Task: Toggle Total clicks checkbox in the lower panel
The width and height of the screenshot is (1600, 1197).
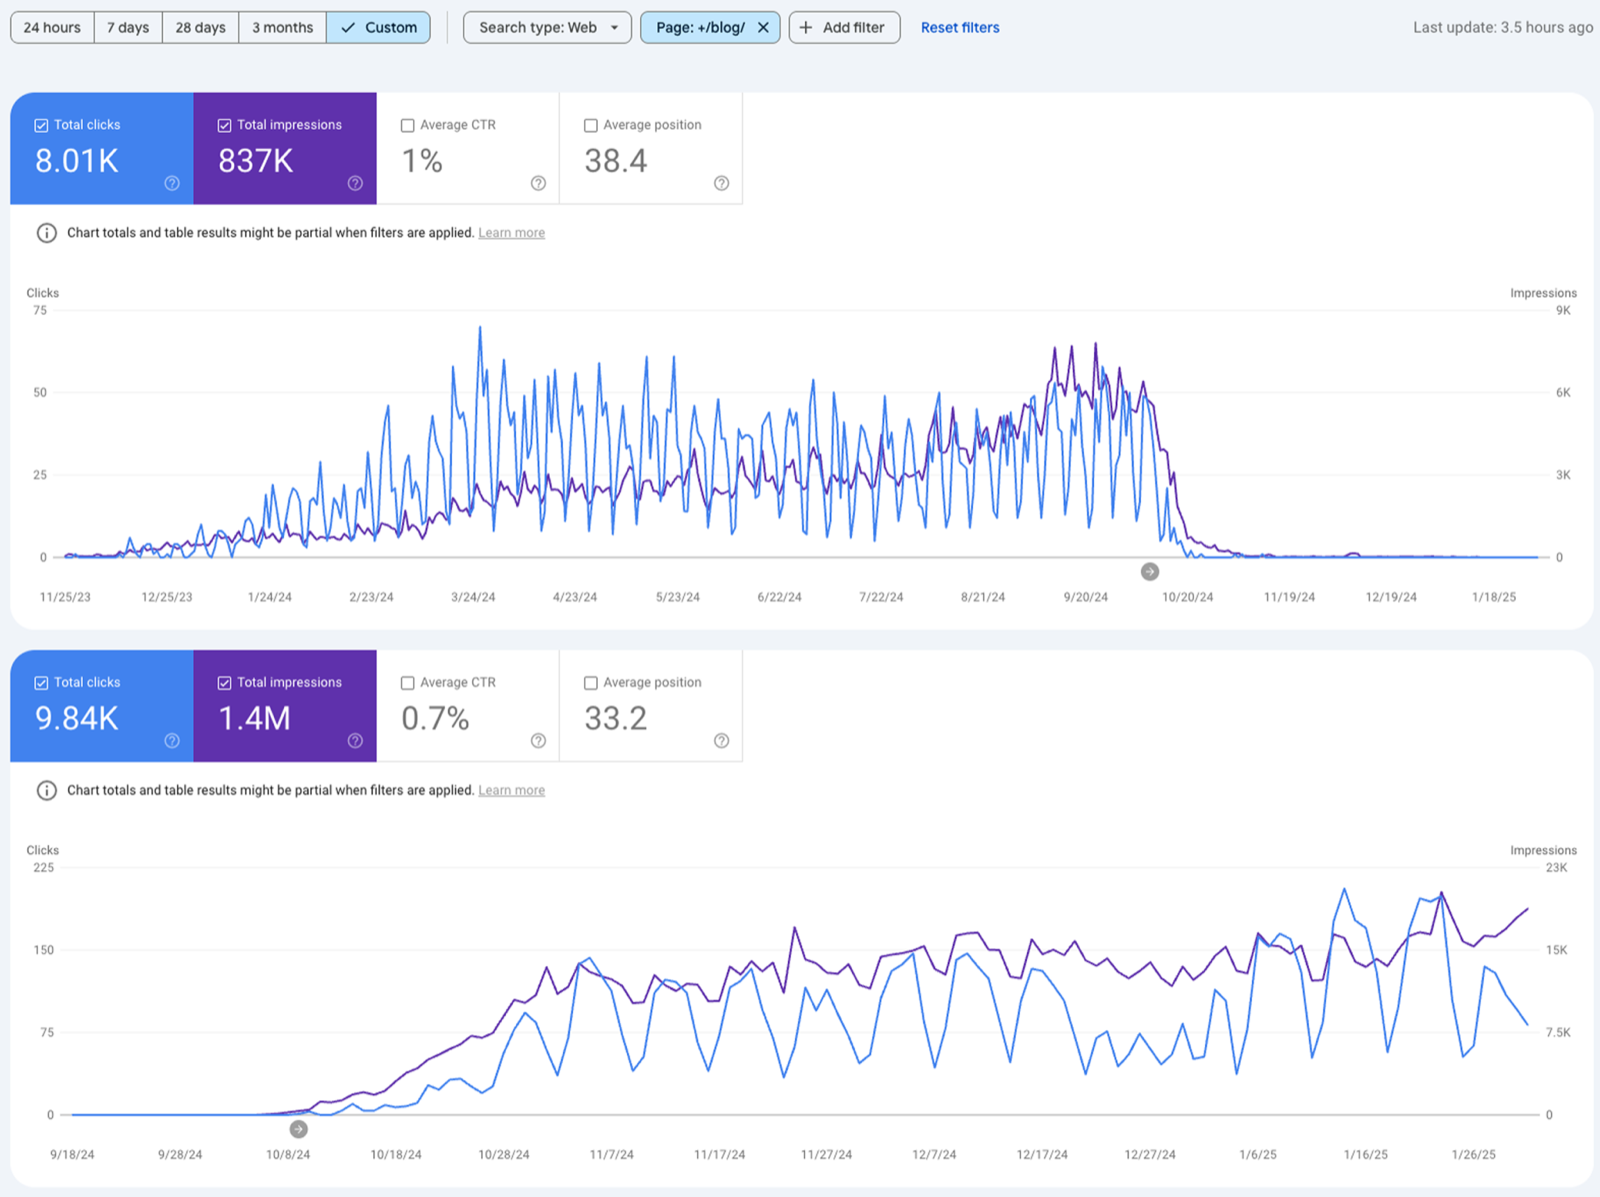Action: coord(41,683)
